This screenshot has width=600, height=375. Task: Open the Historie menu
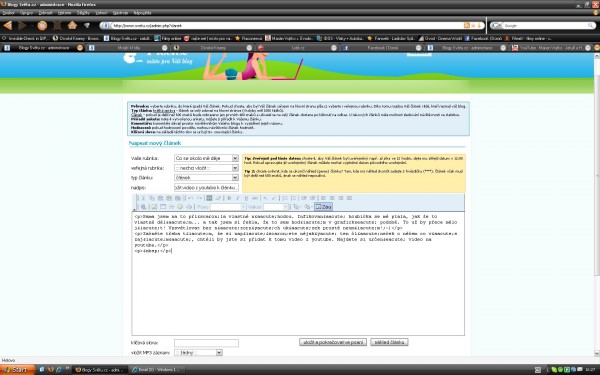65,13
